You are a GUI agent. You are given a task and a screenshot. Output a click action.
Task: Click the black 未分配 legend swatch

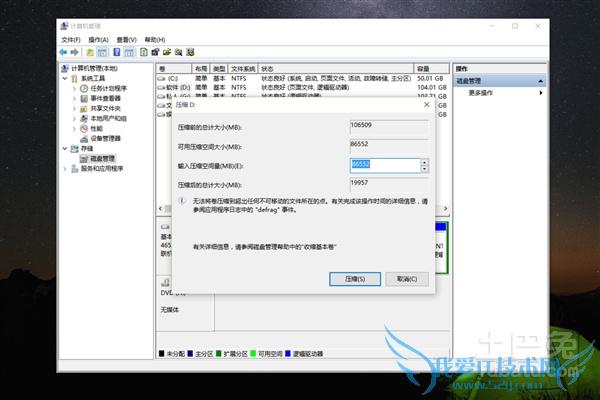tap(161, 354)
